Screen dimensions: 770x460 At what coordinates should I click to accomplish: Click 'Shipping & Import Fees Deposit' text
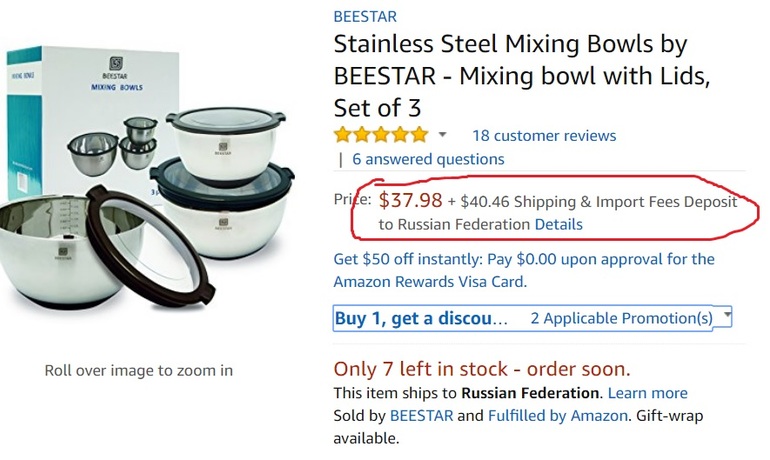(x=627, y=202)
